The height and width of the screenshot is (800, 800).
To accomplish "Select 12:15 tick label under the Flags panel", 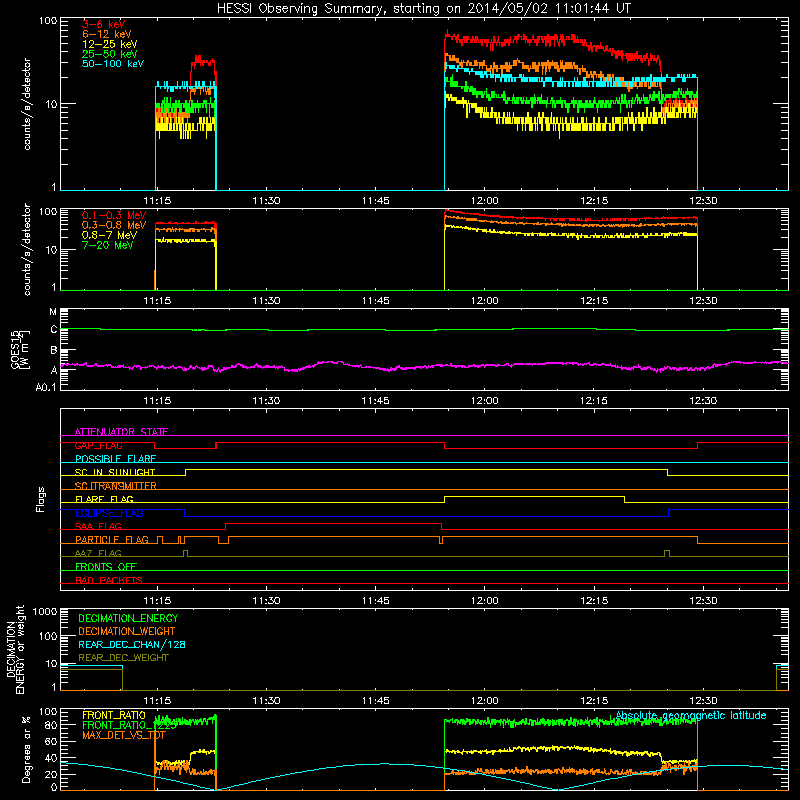I will [593, 601].
